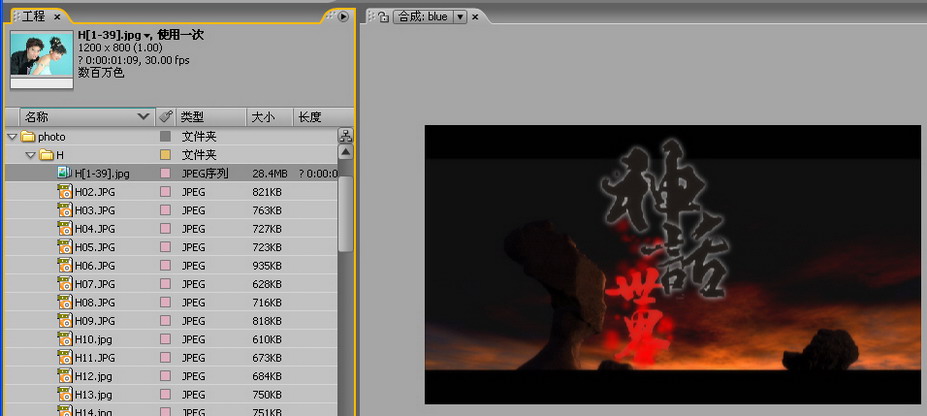Screen dimensions: 927x416
Task: Click the H02.JPG file icon
Action: tap(64, 191)
